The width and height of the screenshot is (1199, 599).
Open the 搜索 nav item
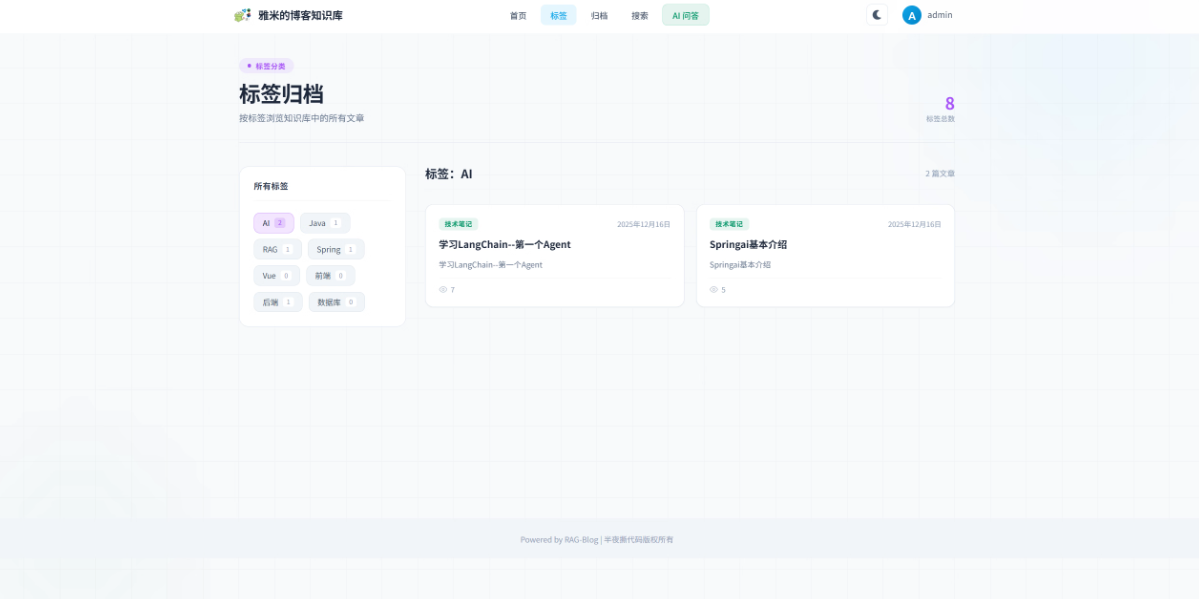pyautogui.click(x=640, y=15)
